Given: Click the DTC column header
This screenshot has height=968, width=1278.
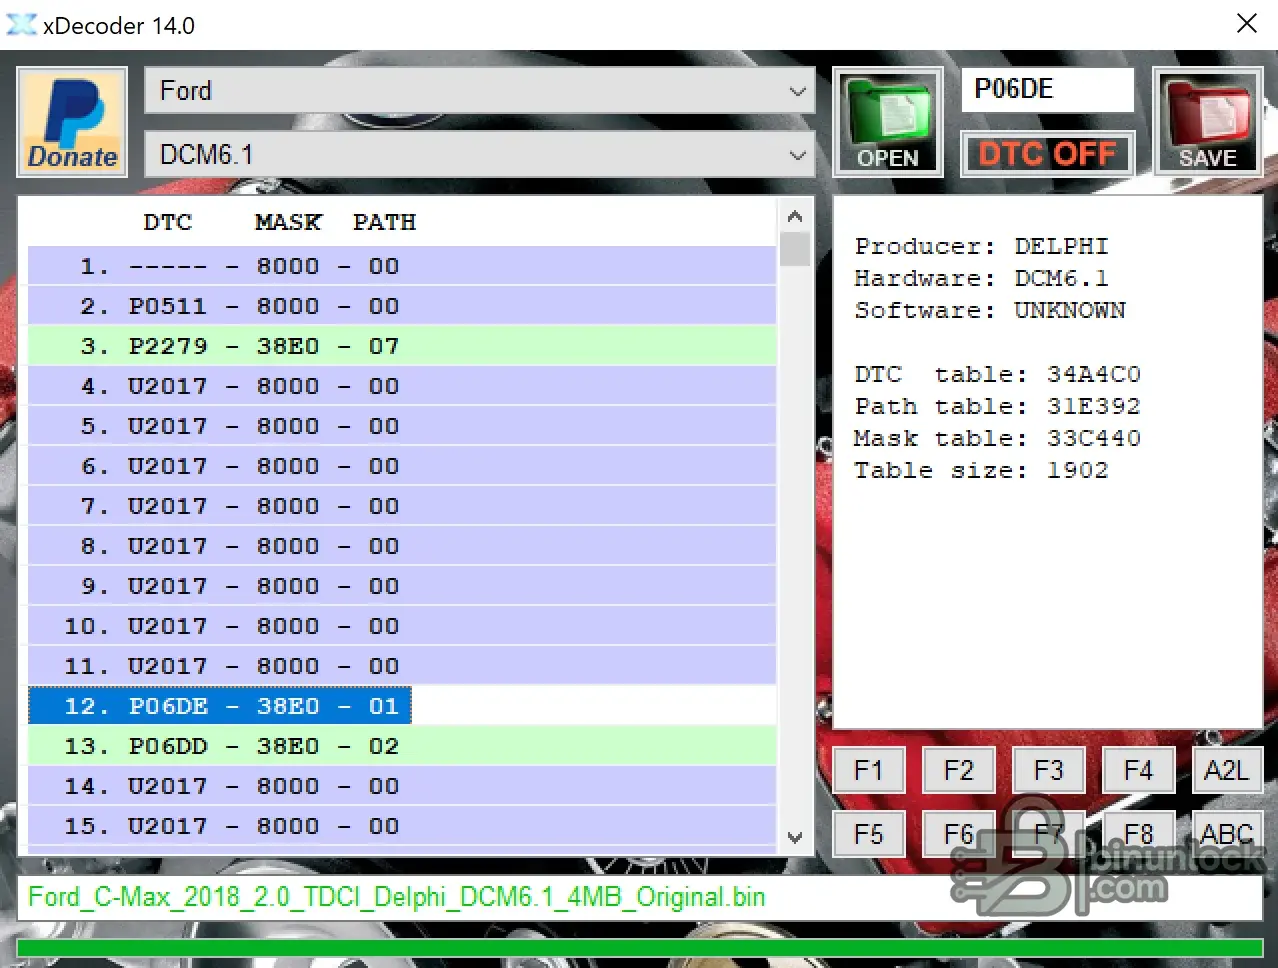Looking at the screenshot, I should pos(168,222).
